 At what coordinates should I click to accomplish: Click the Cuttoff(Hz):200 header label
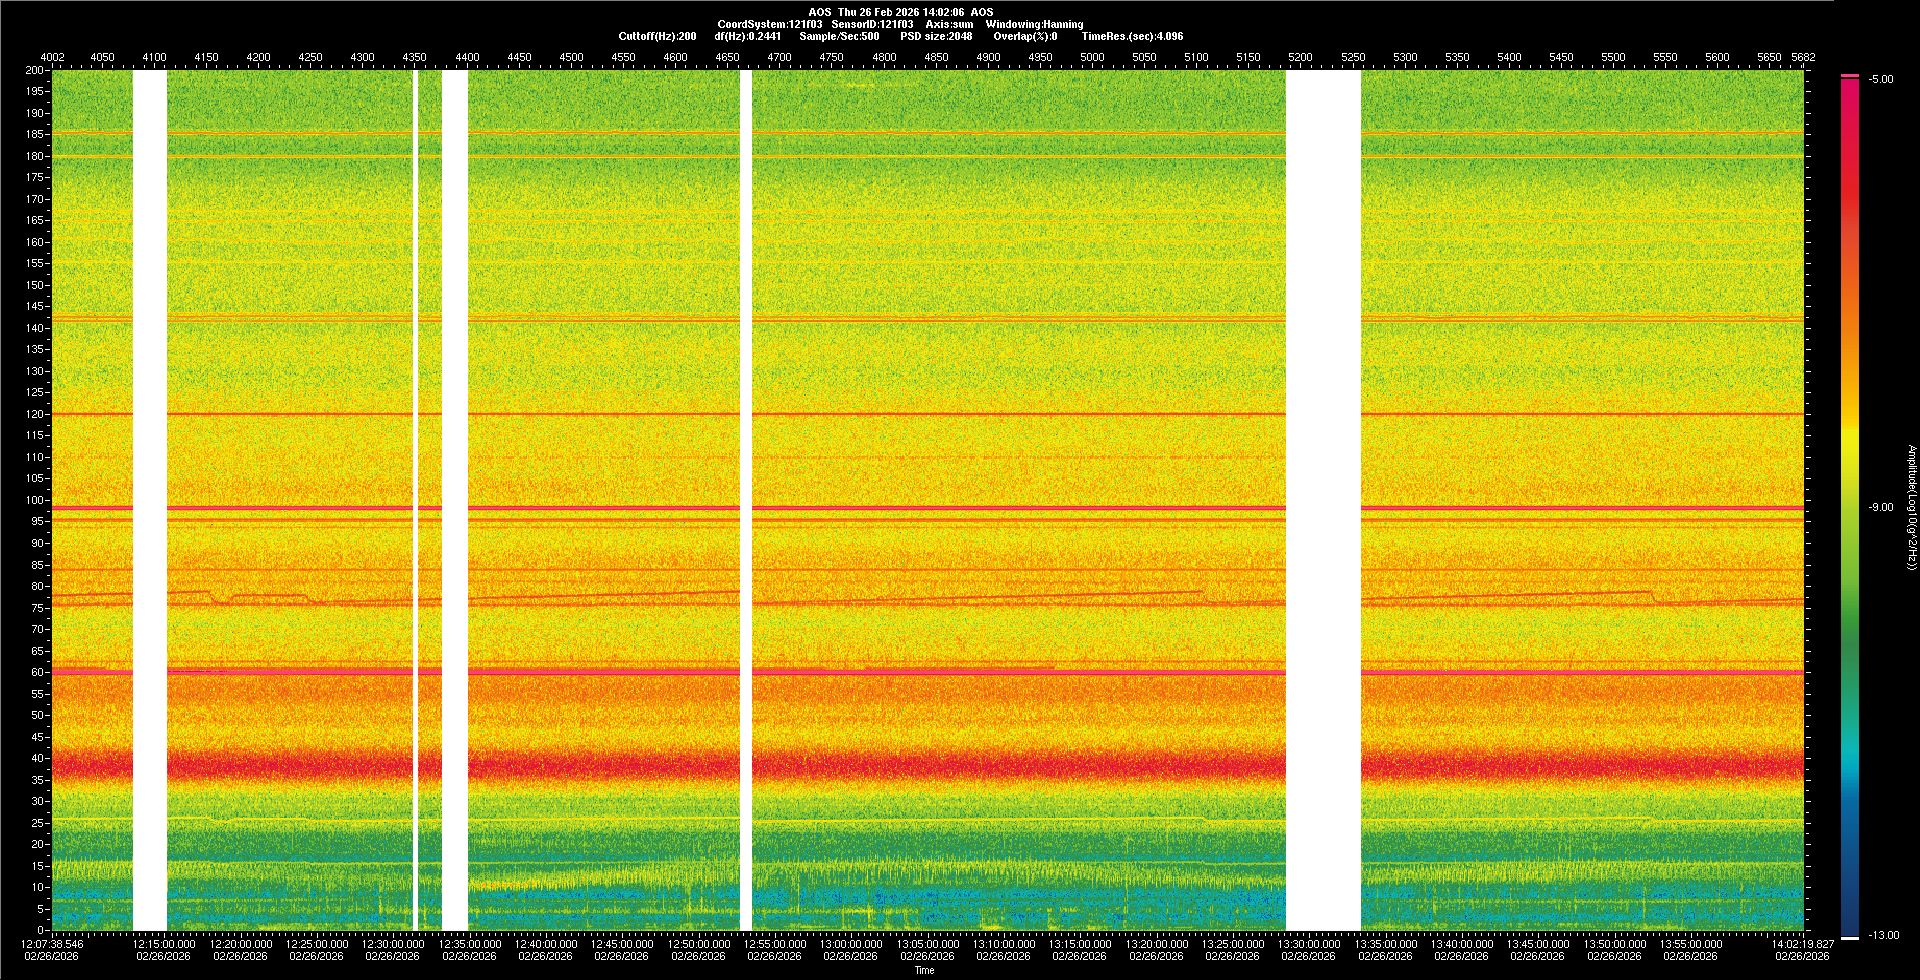click(657, 36)
